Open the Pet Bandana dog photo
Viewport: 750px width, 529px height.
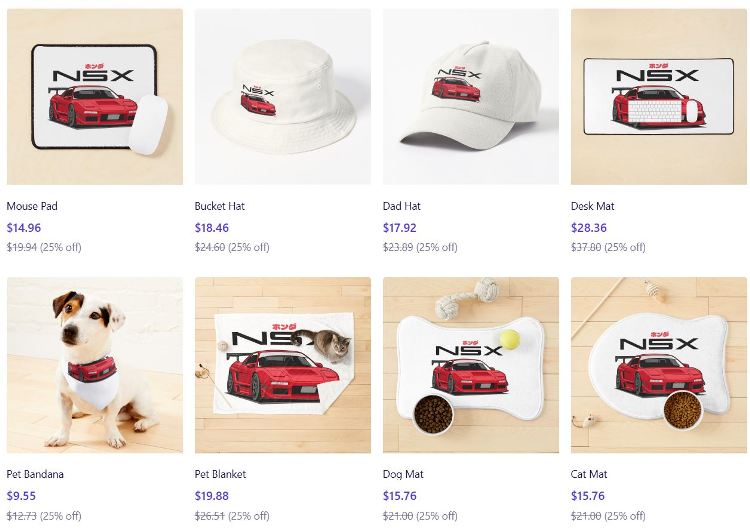tap(95, 365)
